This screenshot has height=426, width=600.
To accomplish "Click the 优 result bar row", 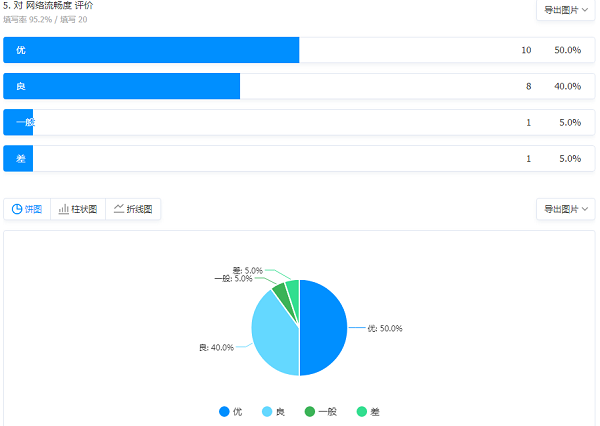I will [x=299, y=50].
